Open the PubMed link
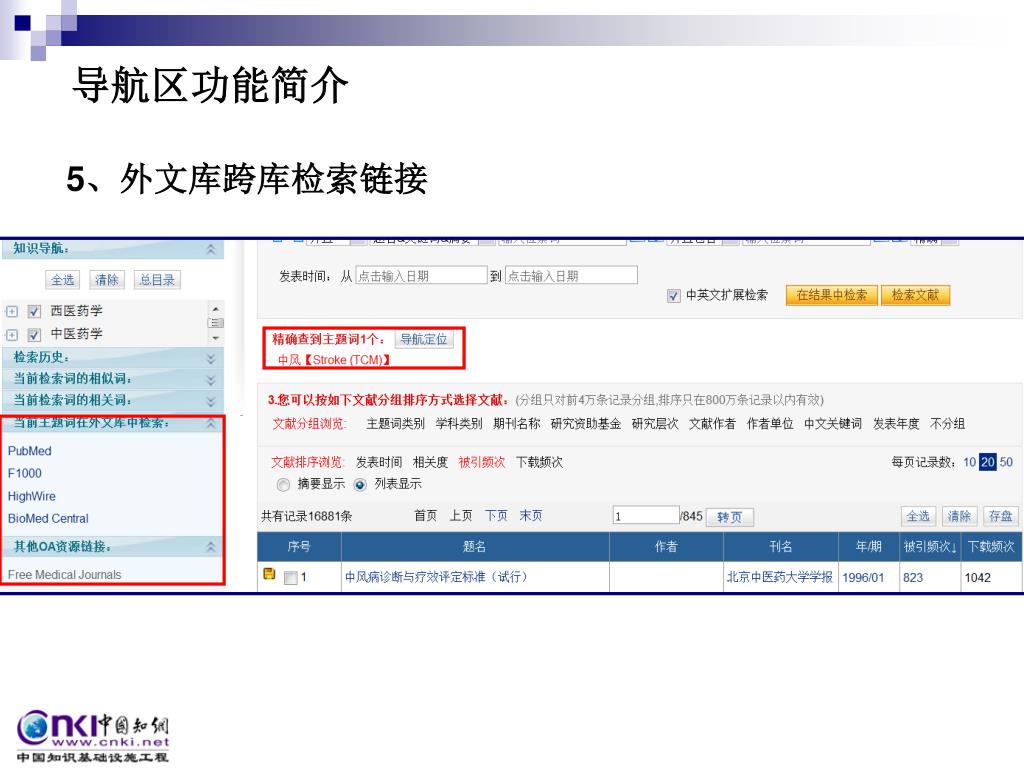 coord(30,451)
